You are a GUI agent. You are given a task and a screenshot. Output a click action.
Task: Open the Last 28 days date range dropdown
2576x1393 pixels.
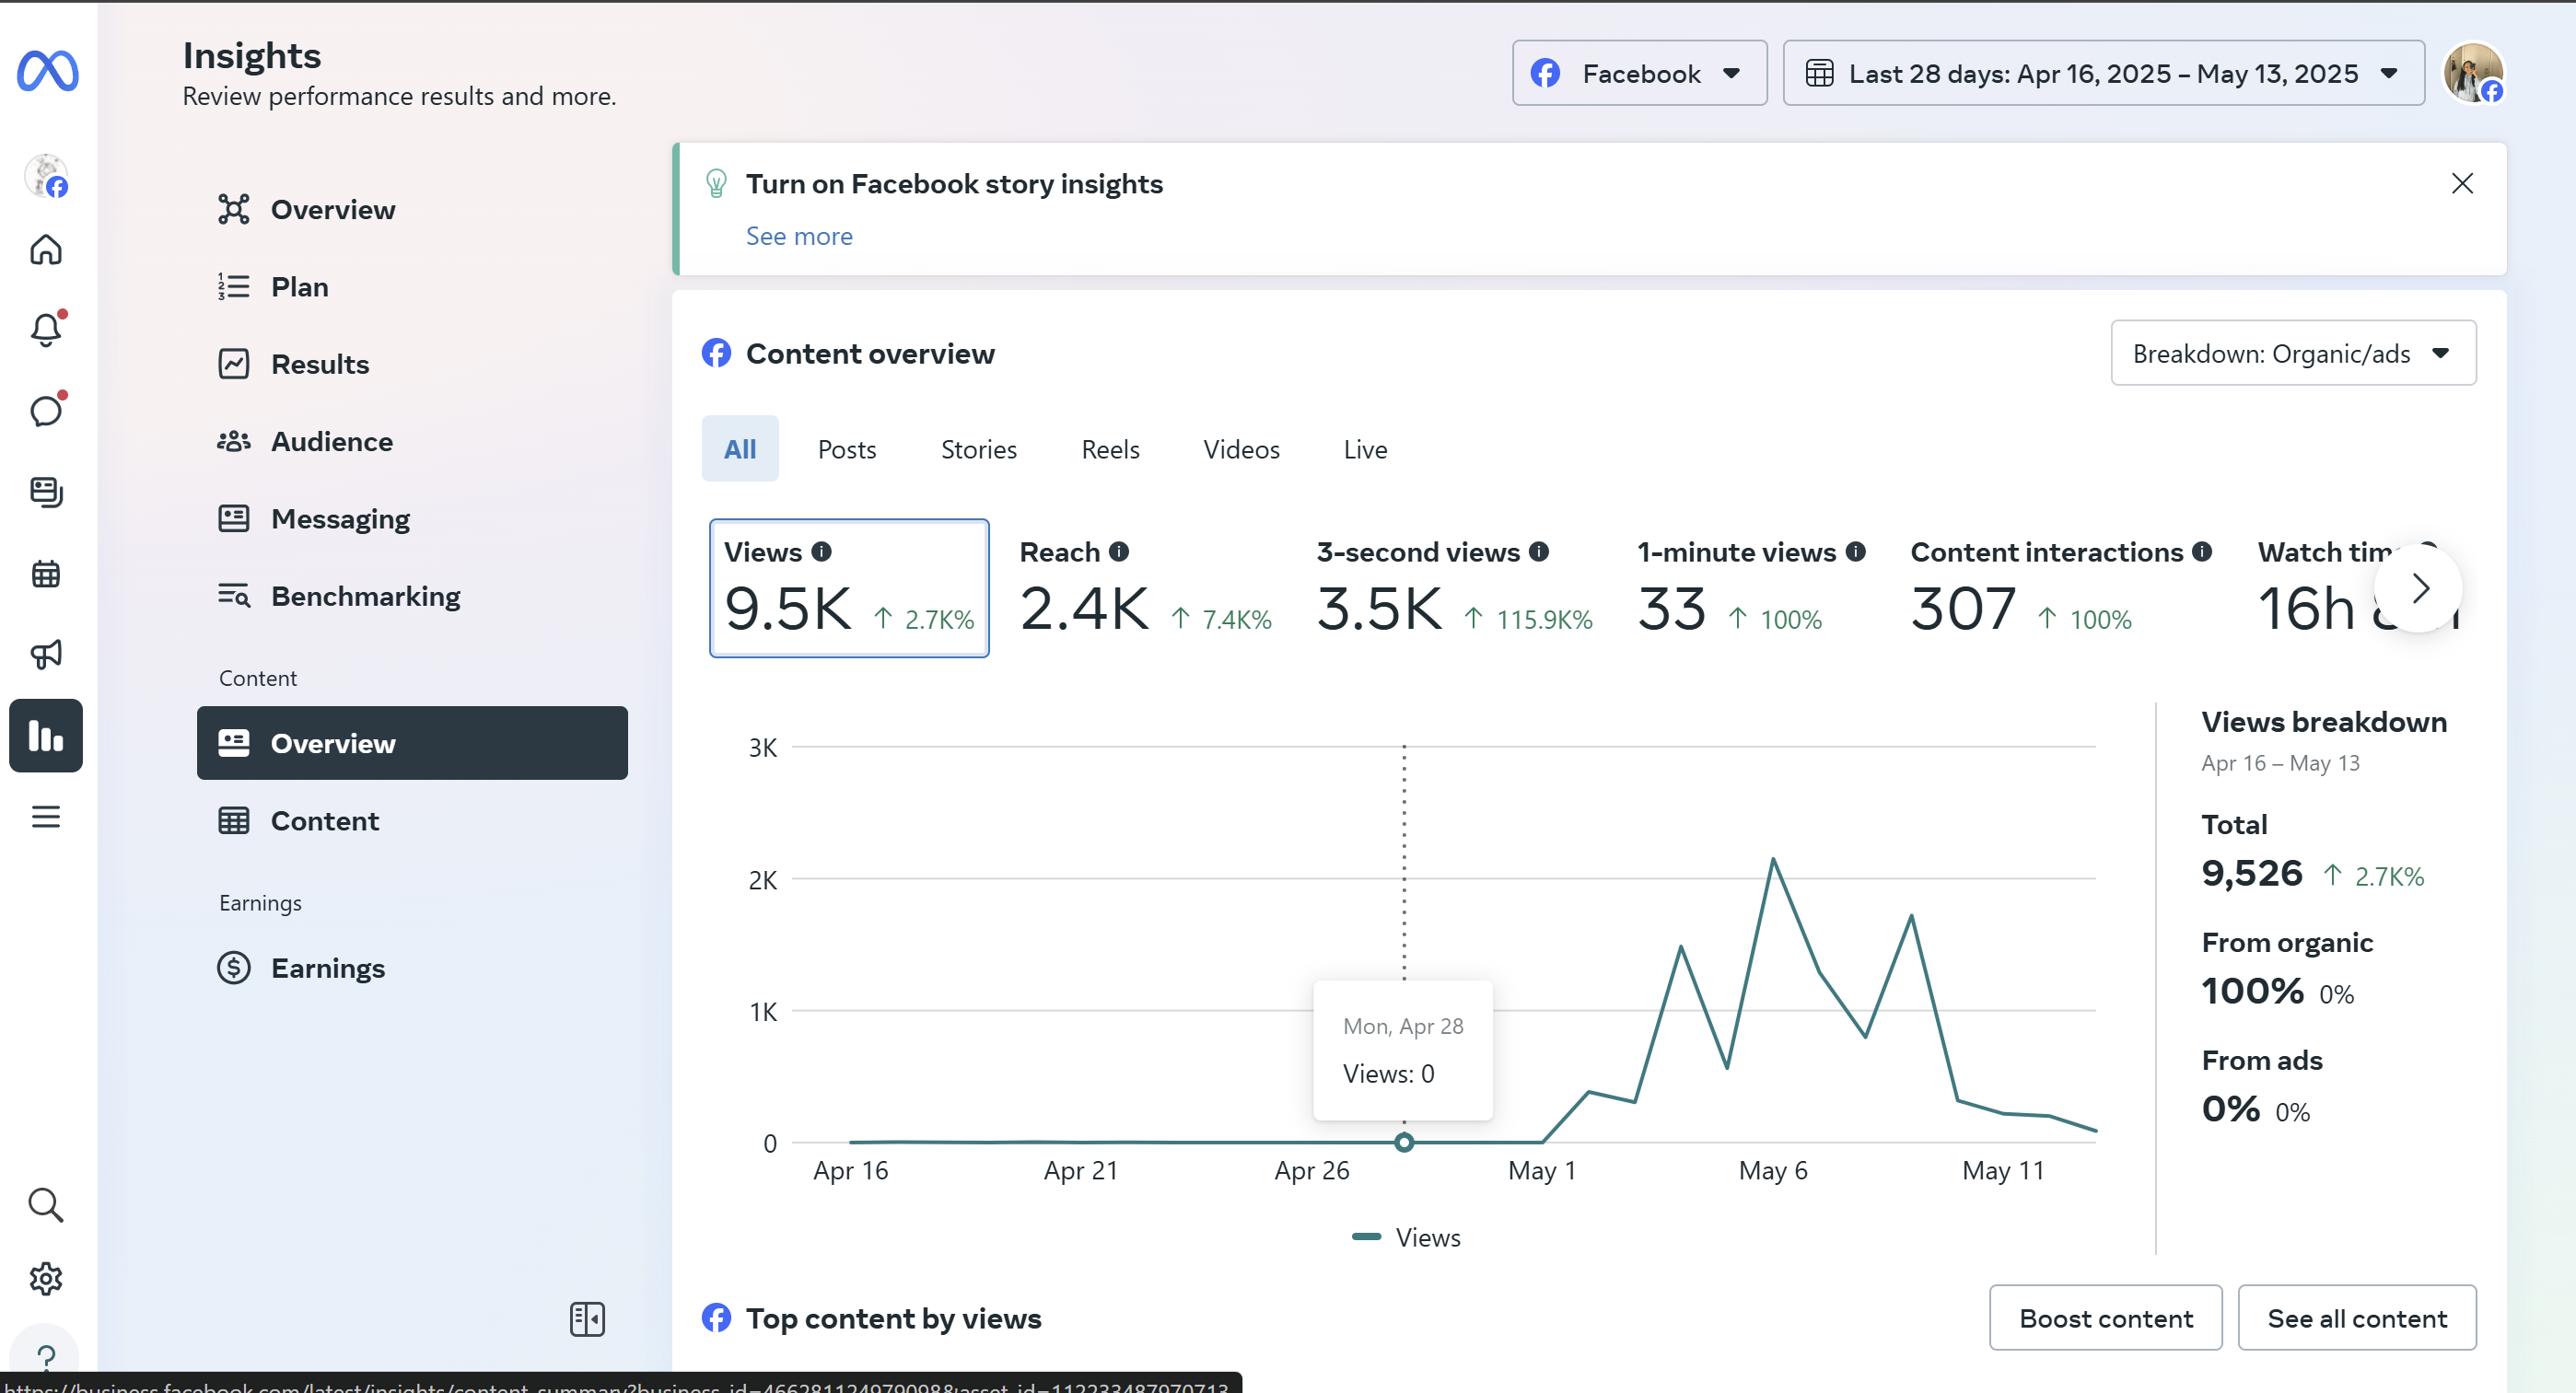pos(2103,73)
